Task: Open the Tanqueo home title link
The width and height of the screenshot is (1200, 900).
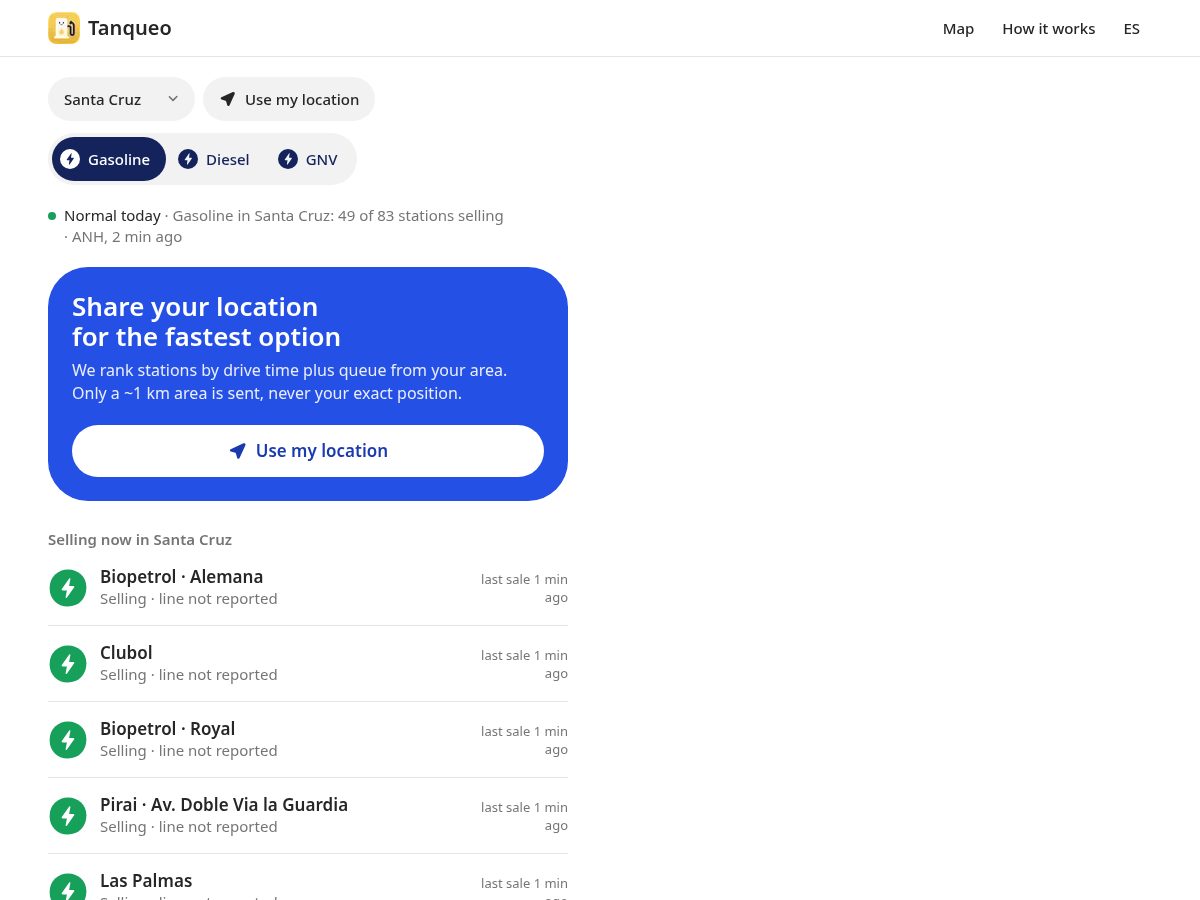Action: coord(130,28)
